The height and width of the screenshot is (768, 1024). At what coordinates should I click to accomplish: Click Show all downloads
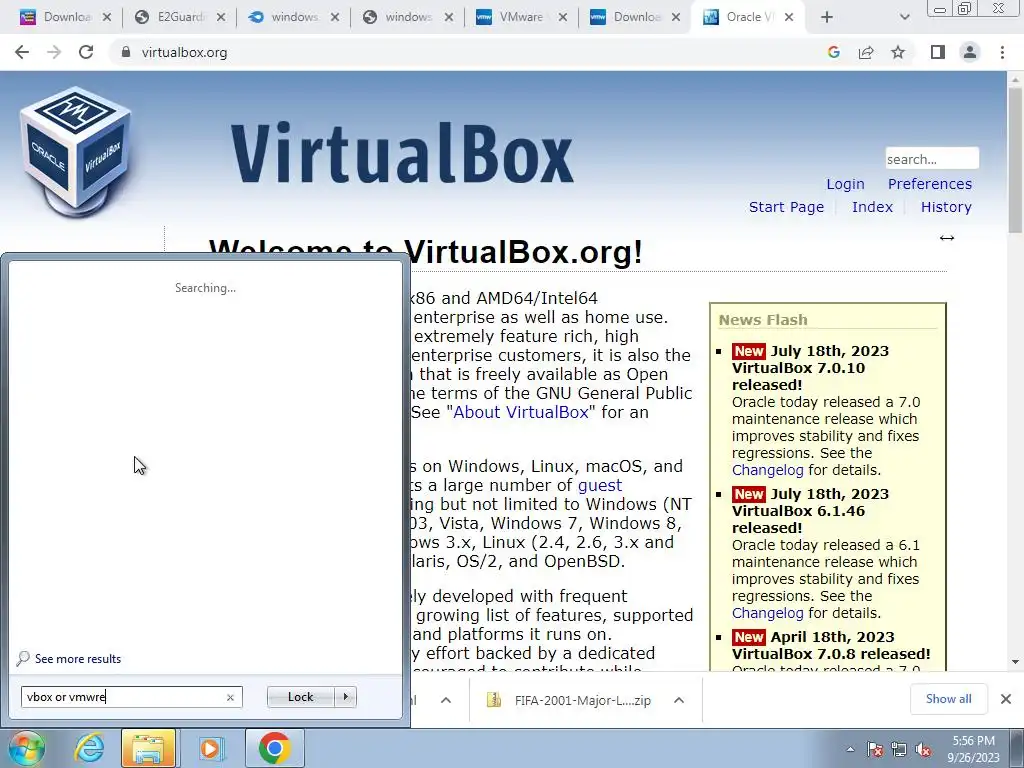pyautogui.click(x=948, y=699)
